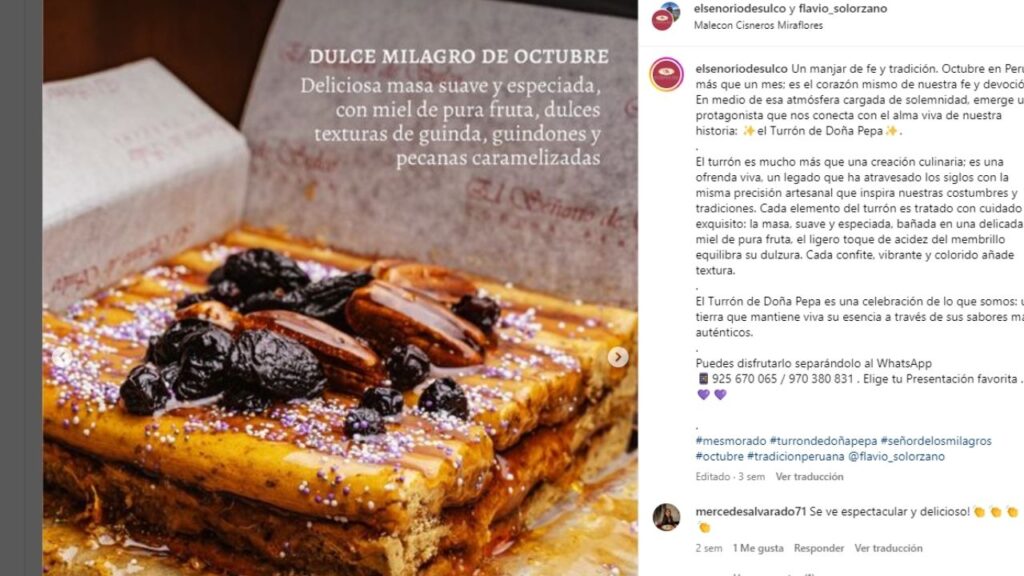
Task: View 1 Me gusta on comment
Action: [x=758, y=548]
